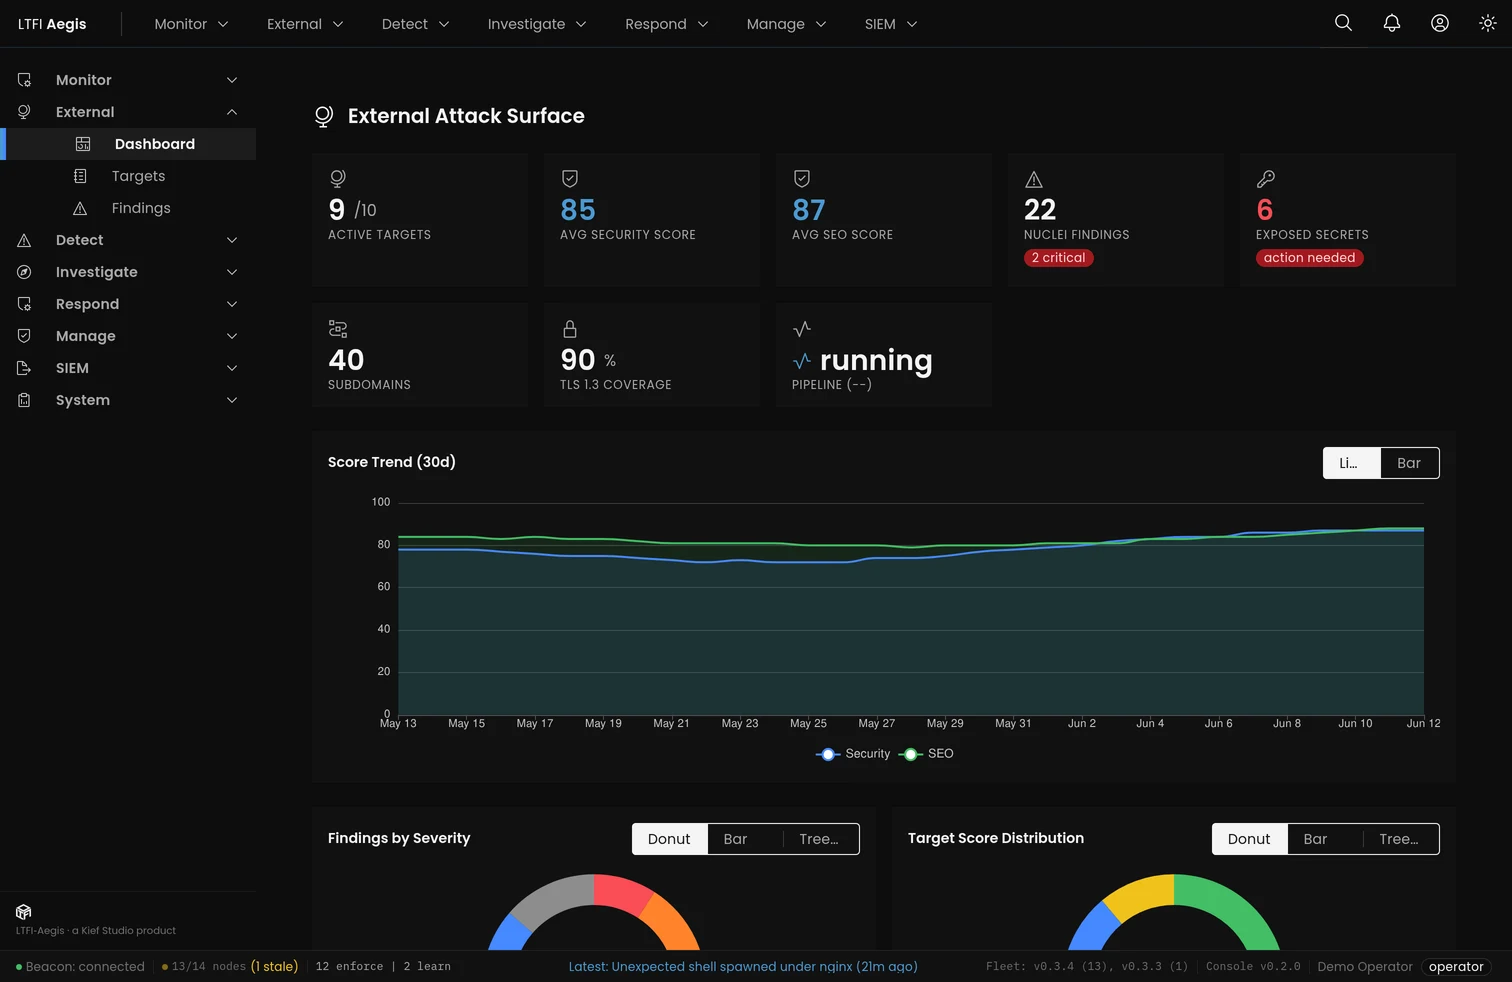Expand the Manage sidebar section chevron
This screenshot has height=982, width=1512.
232,336
